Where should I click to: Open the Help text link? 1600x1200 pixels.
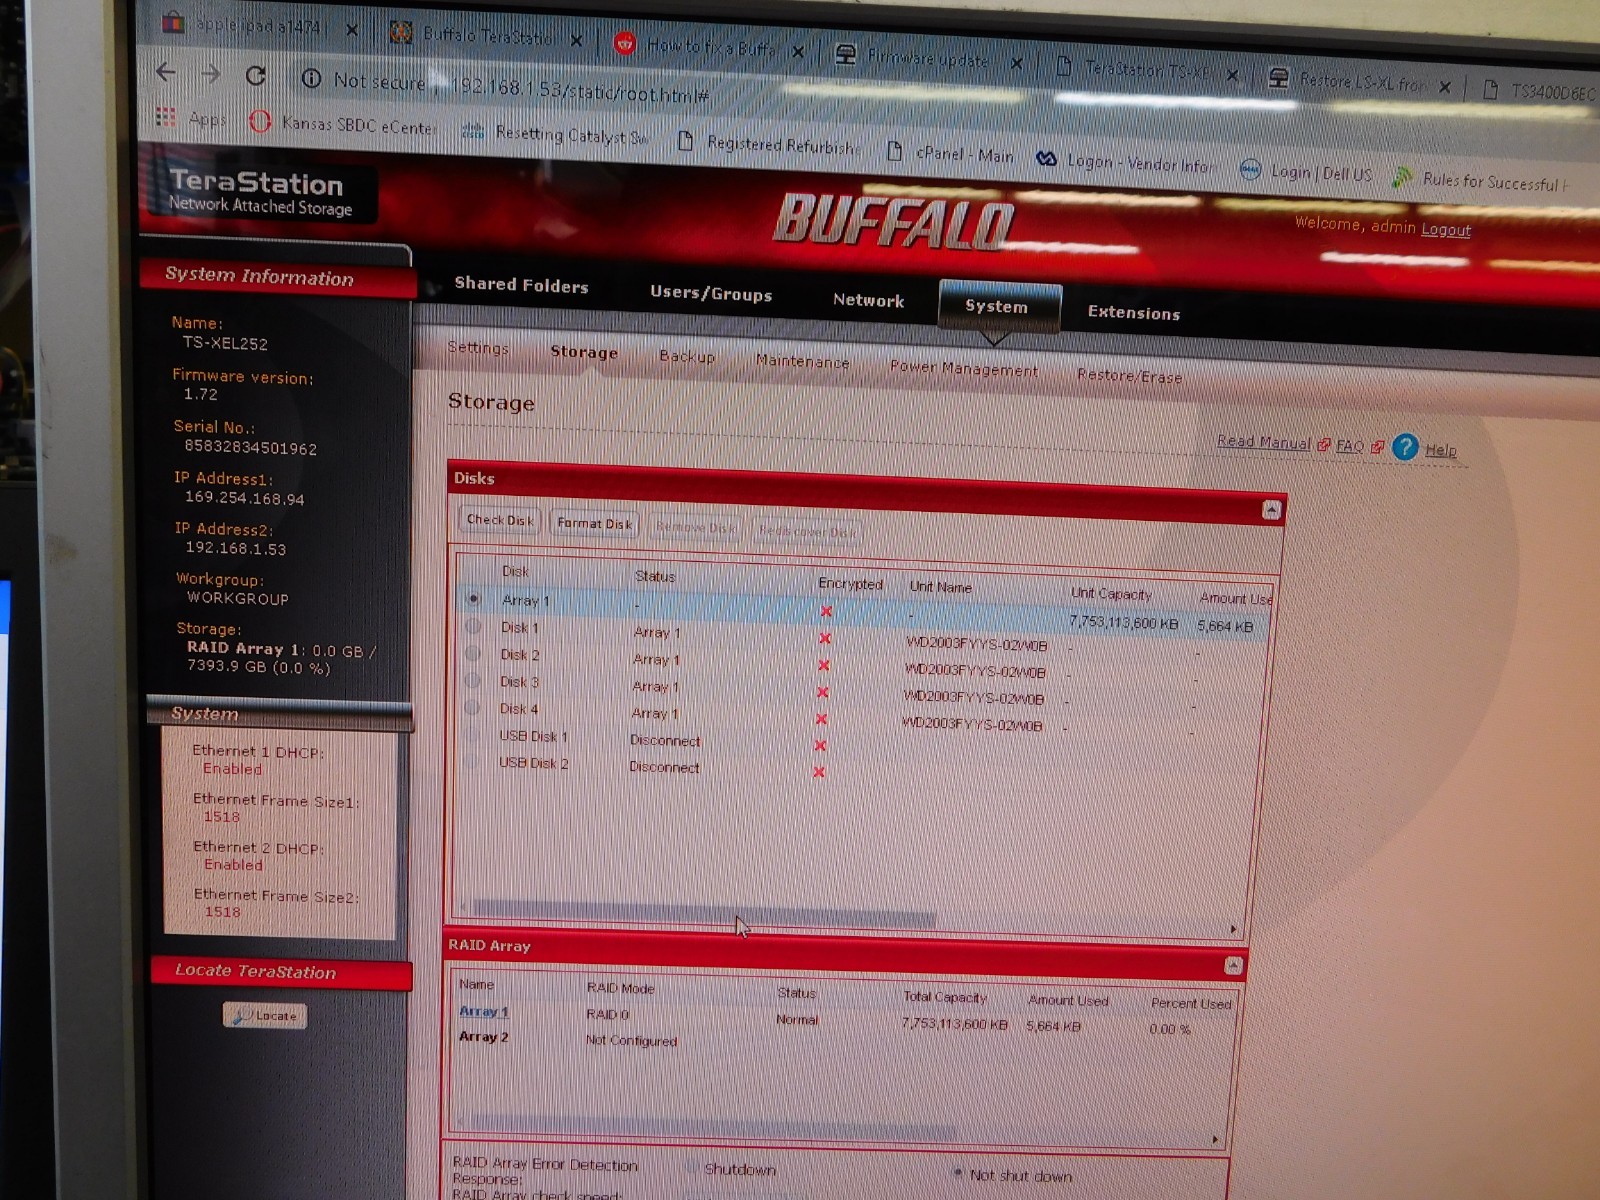pyautogui.click(x=1441, y=450)
